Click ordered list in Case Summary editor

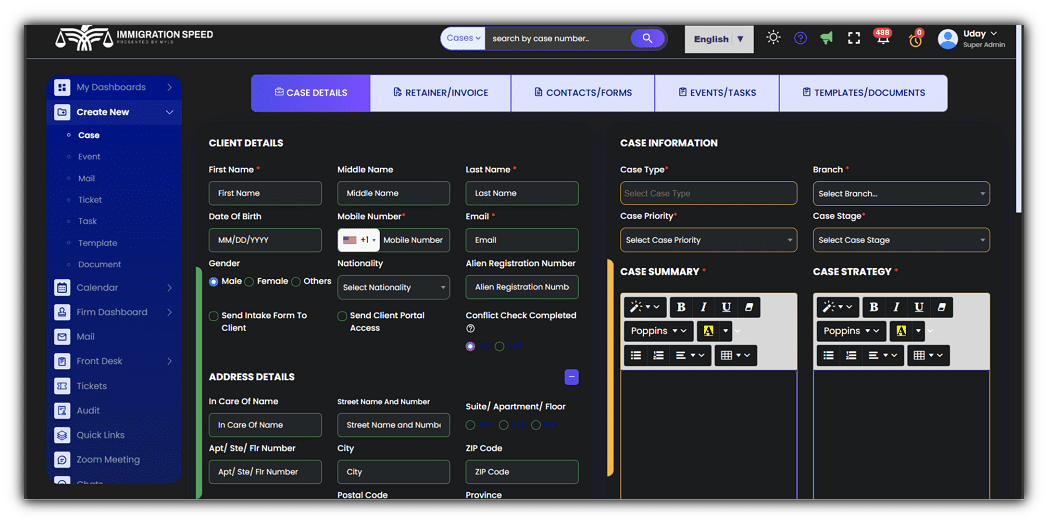[658, 356]
